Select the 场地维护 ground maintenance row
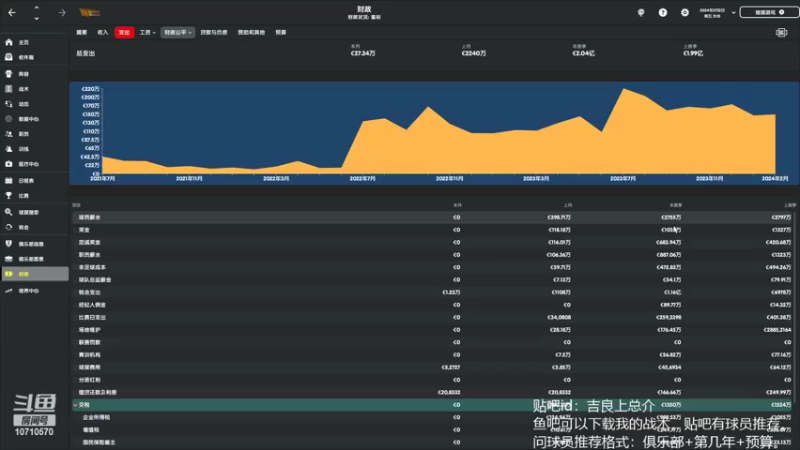Screen dimensions: 800x450 point(432,330)
